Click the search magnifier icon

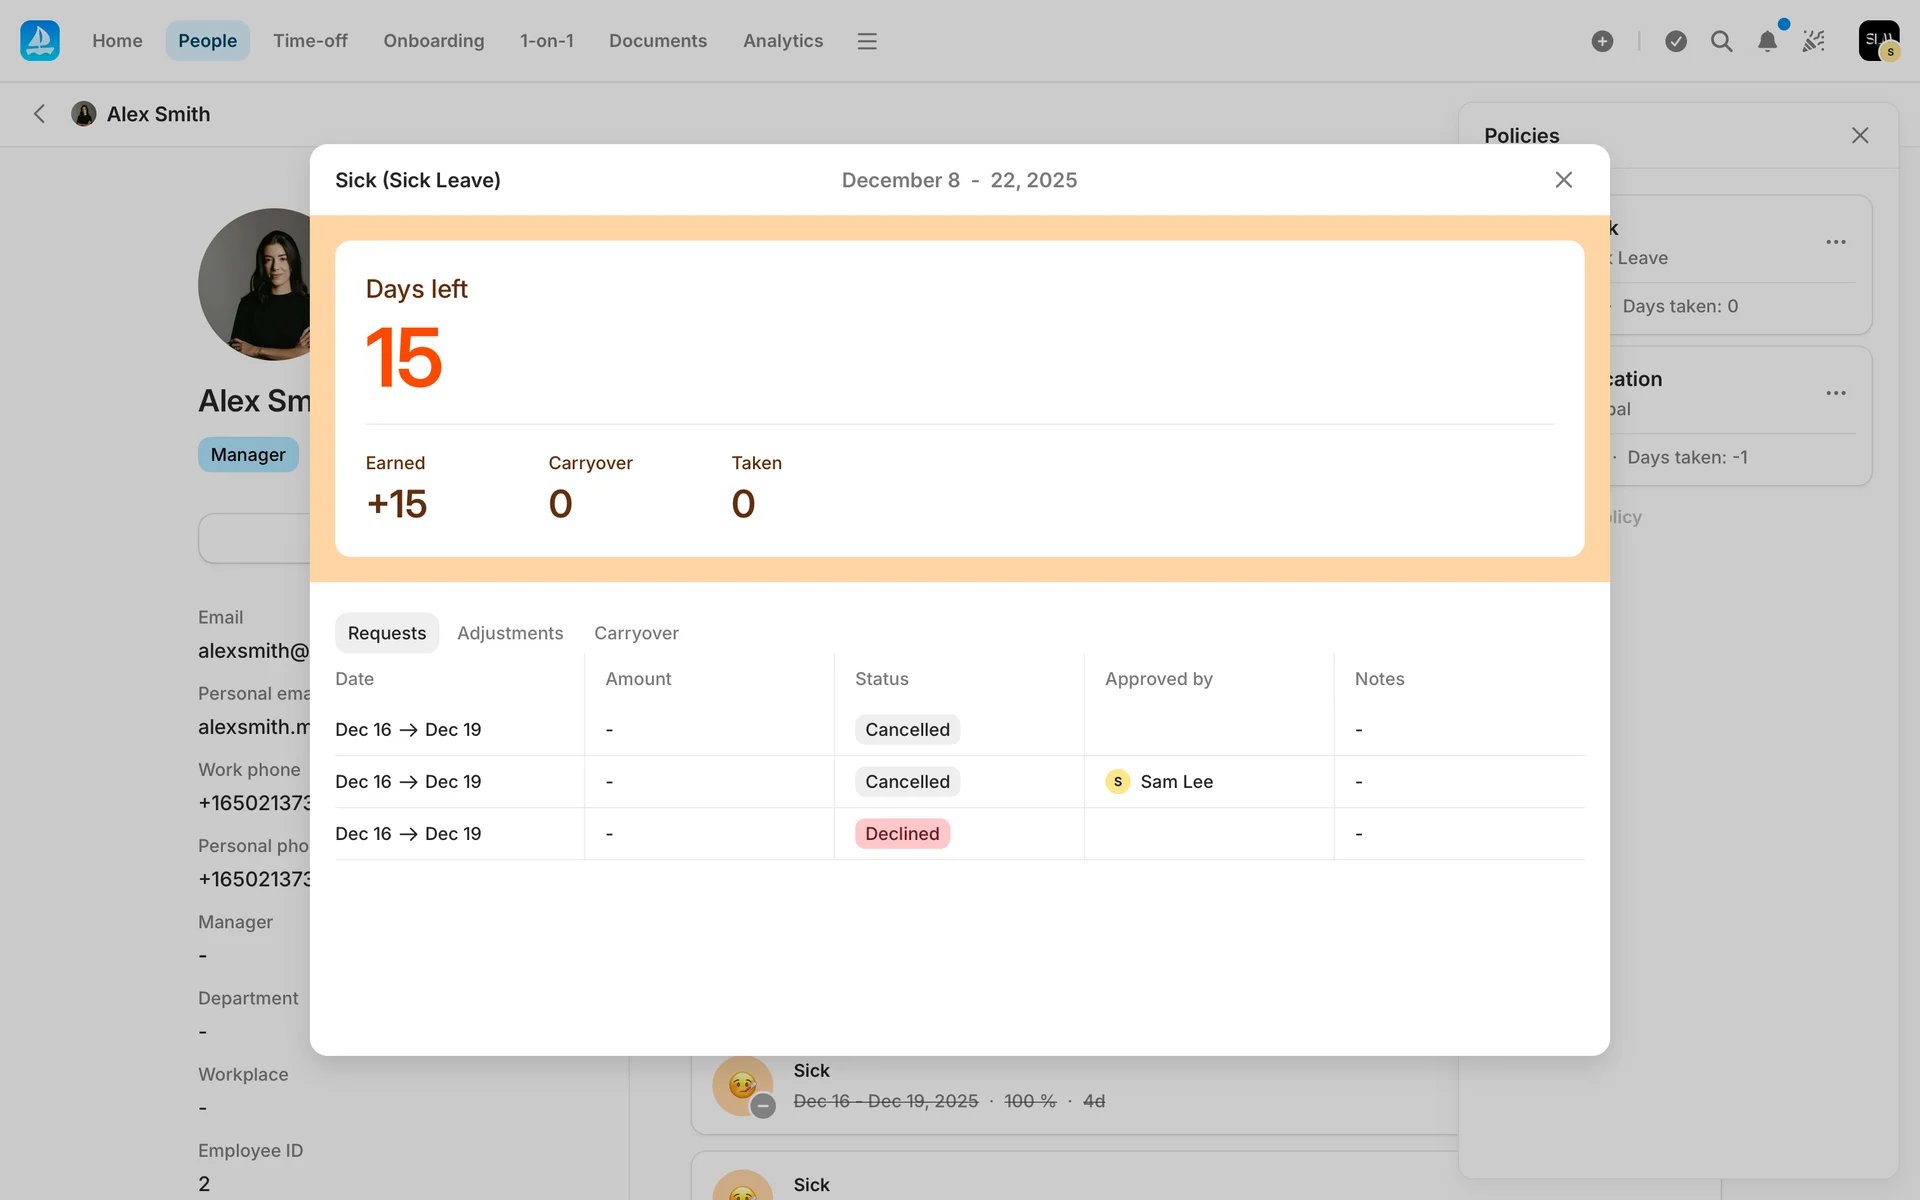pyautogui.click(x=1721, y=41)
